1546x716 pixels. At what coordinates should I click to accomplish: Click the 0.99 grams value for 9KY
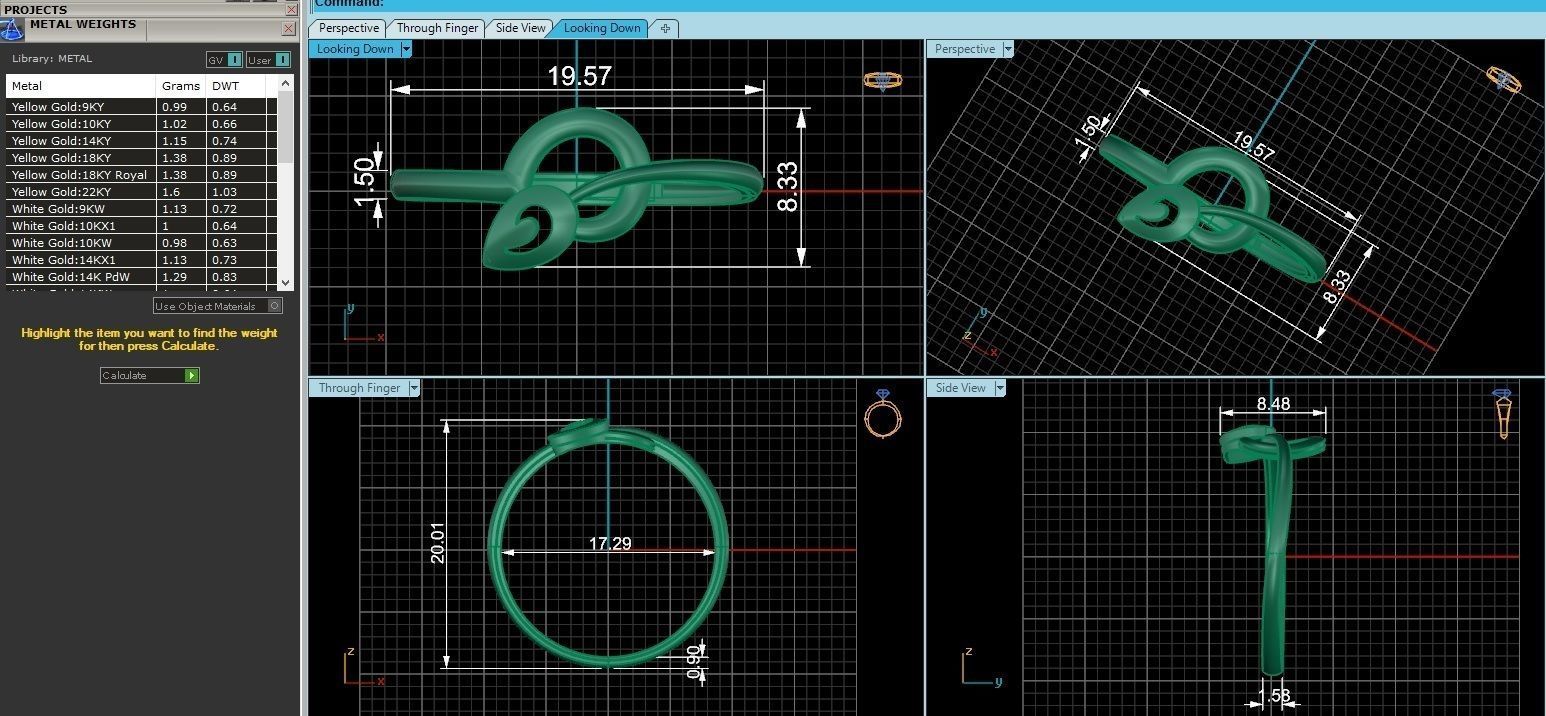click(x=174, y=107)
